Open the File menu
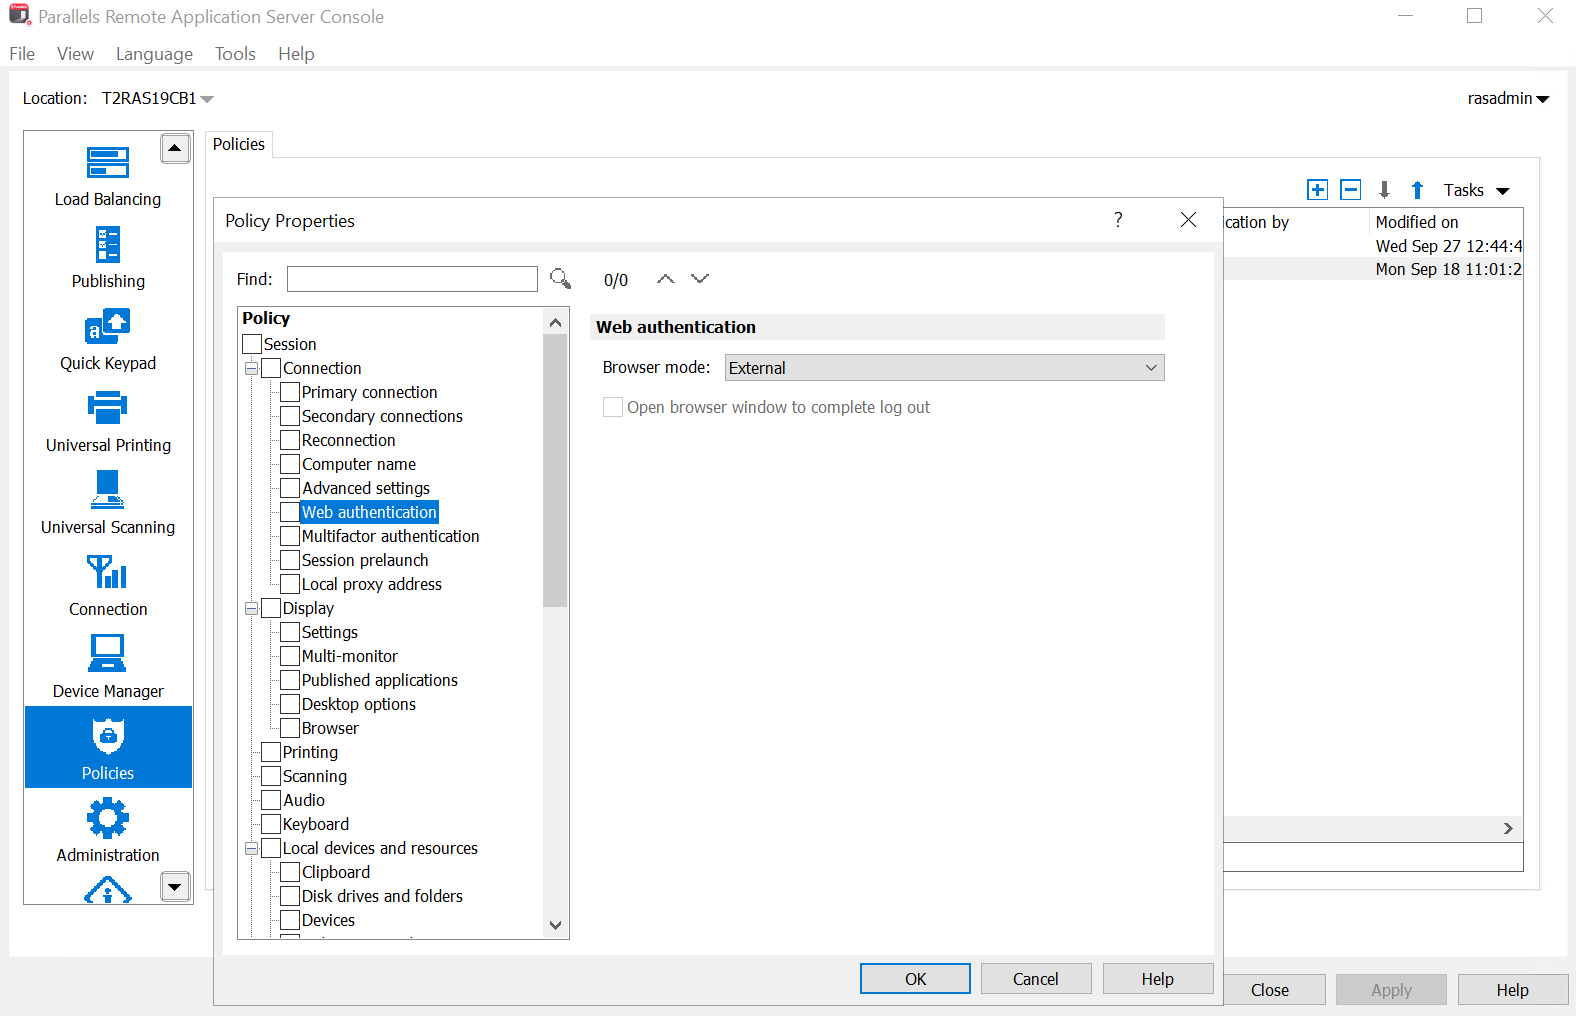This screenshot has height=1016, width=1576. [22, 54]
